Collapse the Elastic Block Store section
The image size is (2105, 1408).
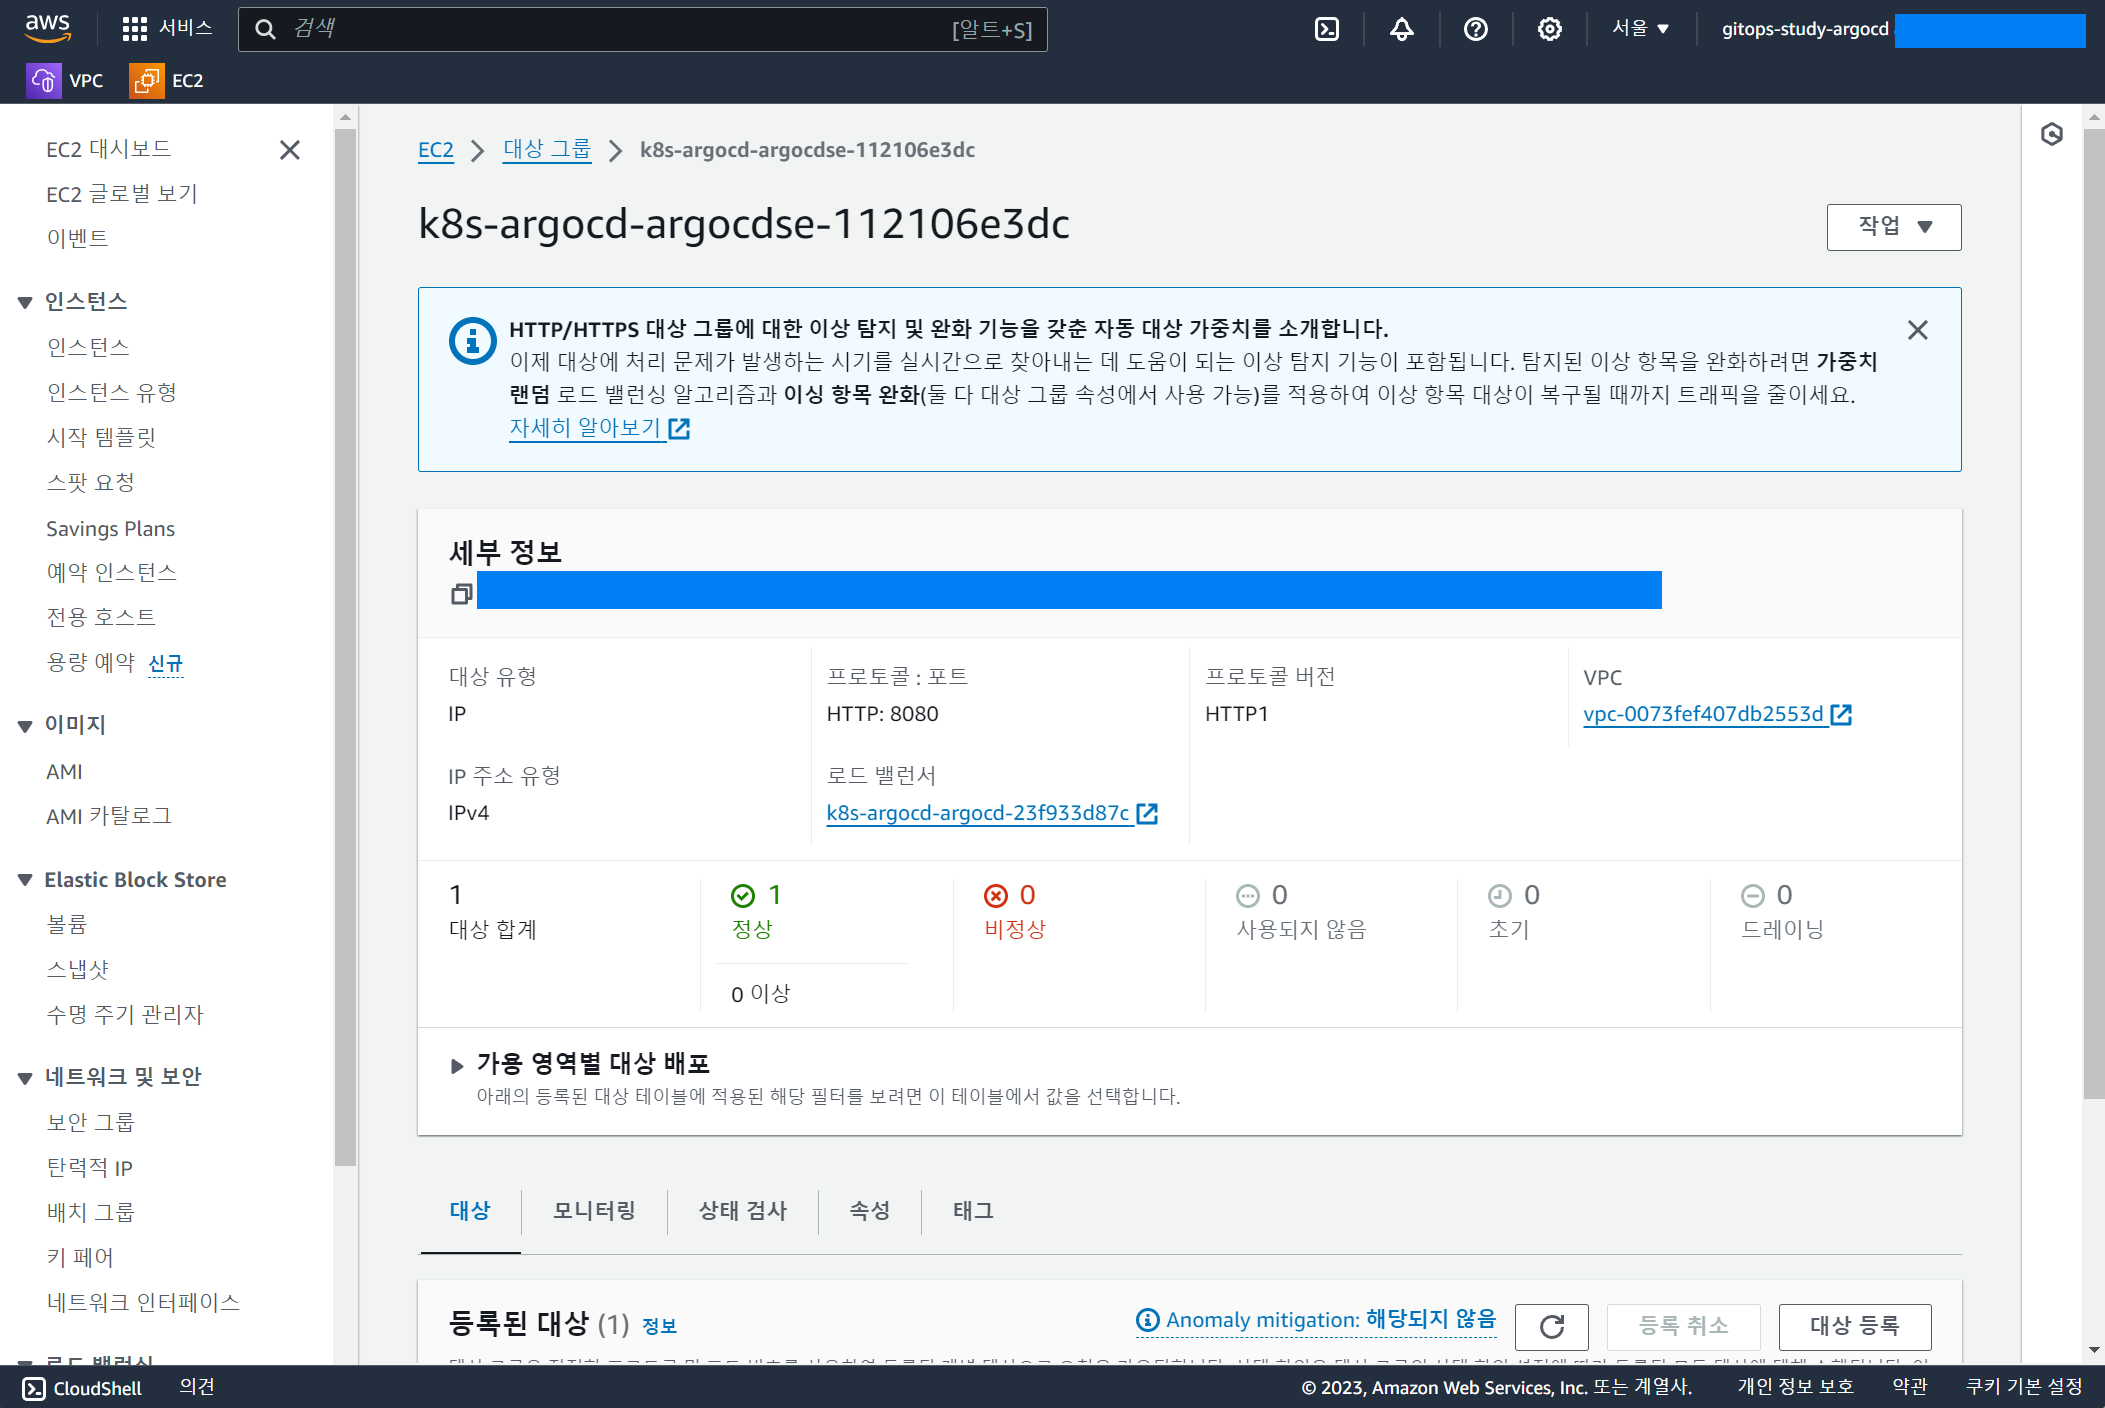(25, 880)
